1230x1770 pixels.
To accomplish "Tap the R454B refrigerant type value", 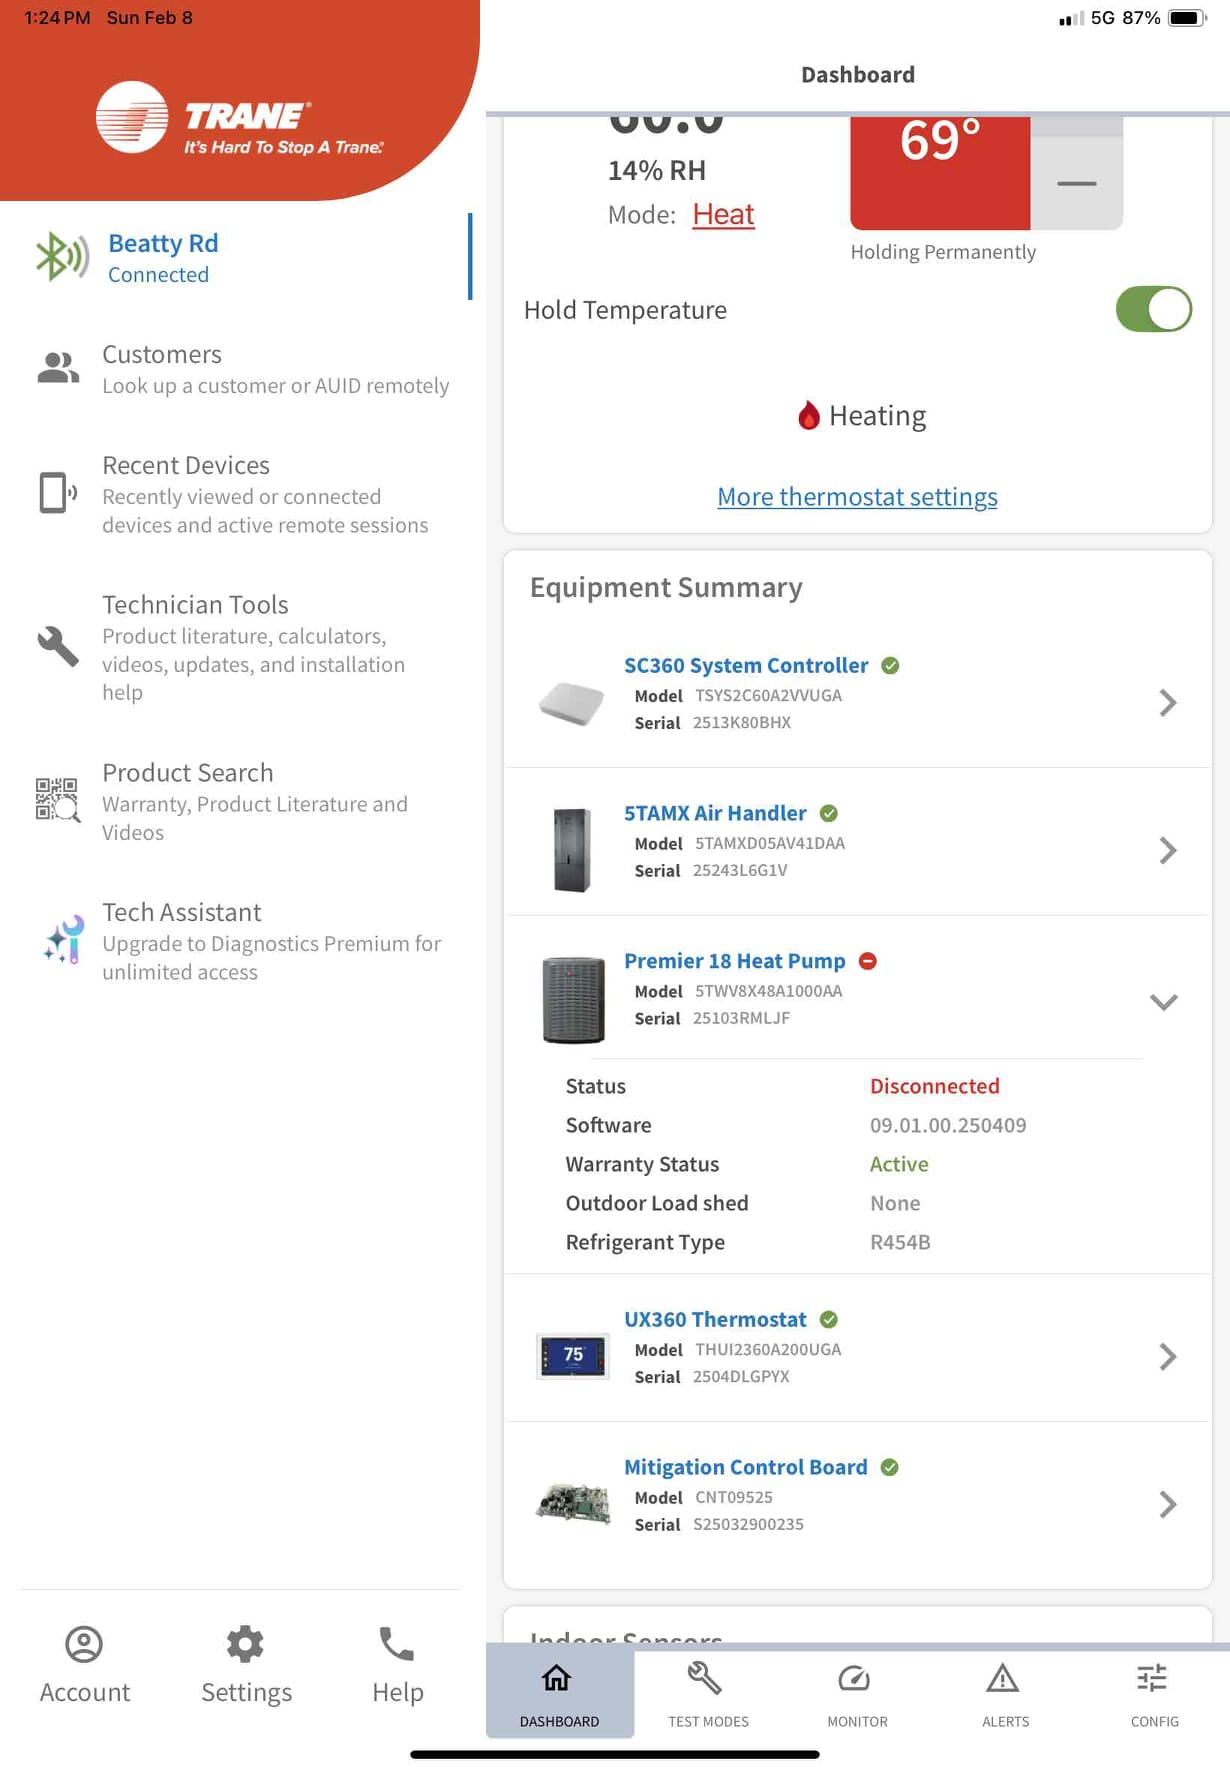I will coord(900,1242).
